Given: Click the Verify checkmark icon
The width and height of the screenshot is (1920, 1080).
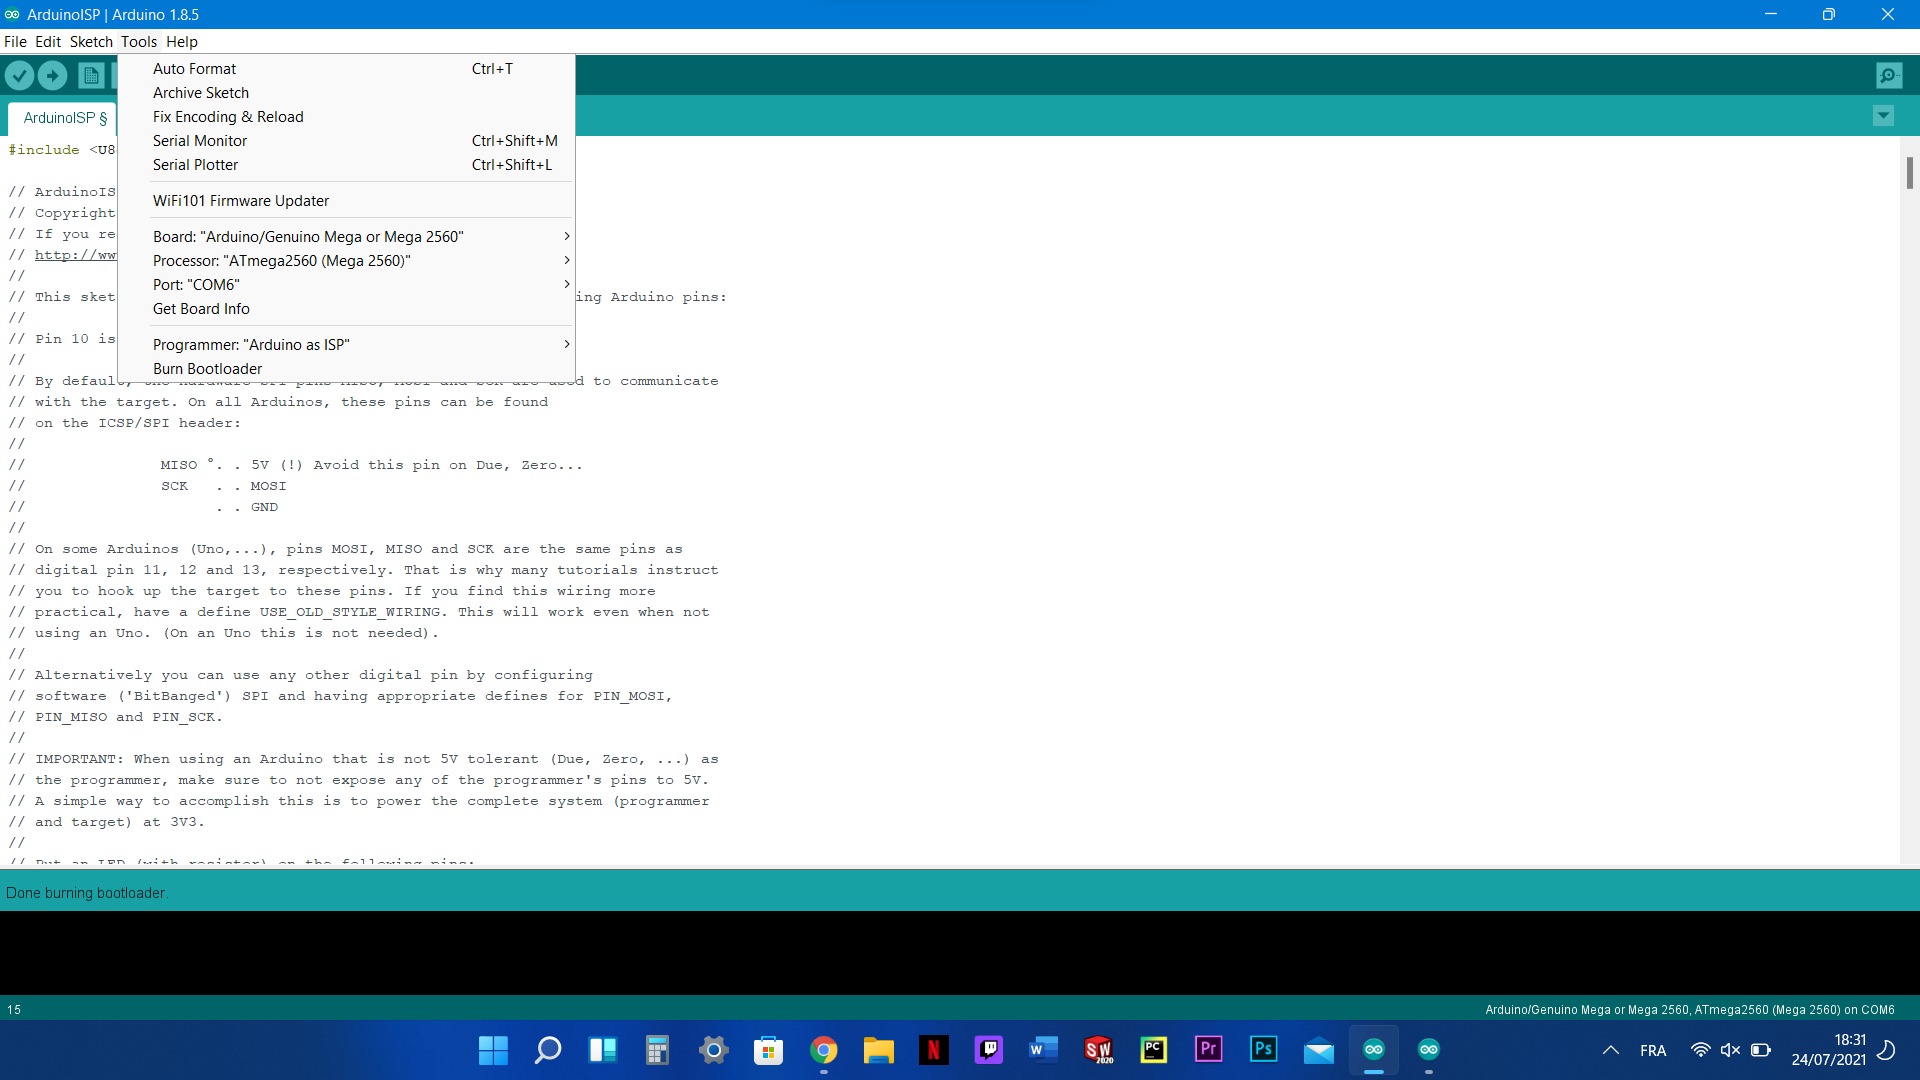Looking at the screenshot, I should click(x=19, y=75).
